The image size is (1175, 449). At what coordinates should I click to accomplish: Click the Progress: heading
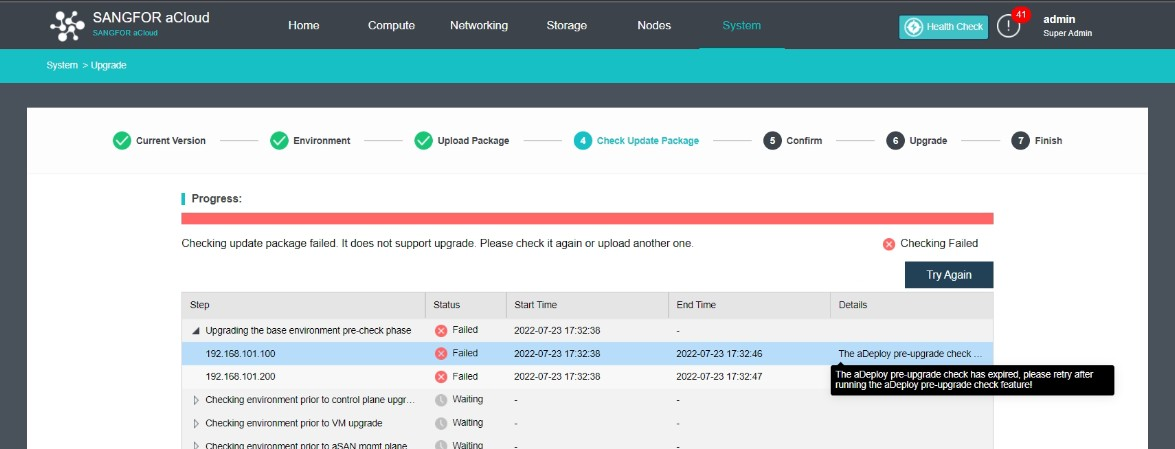coord(217,199)
